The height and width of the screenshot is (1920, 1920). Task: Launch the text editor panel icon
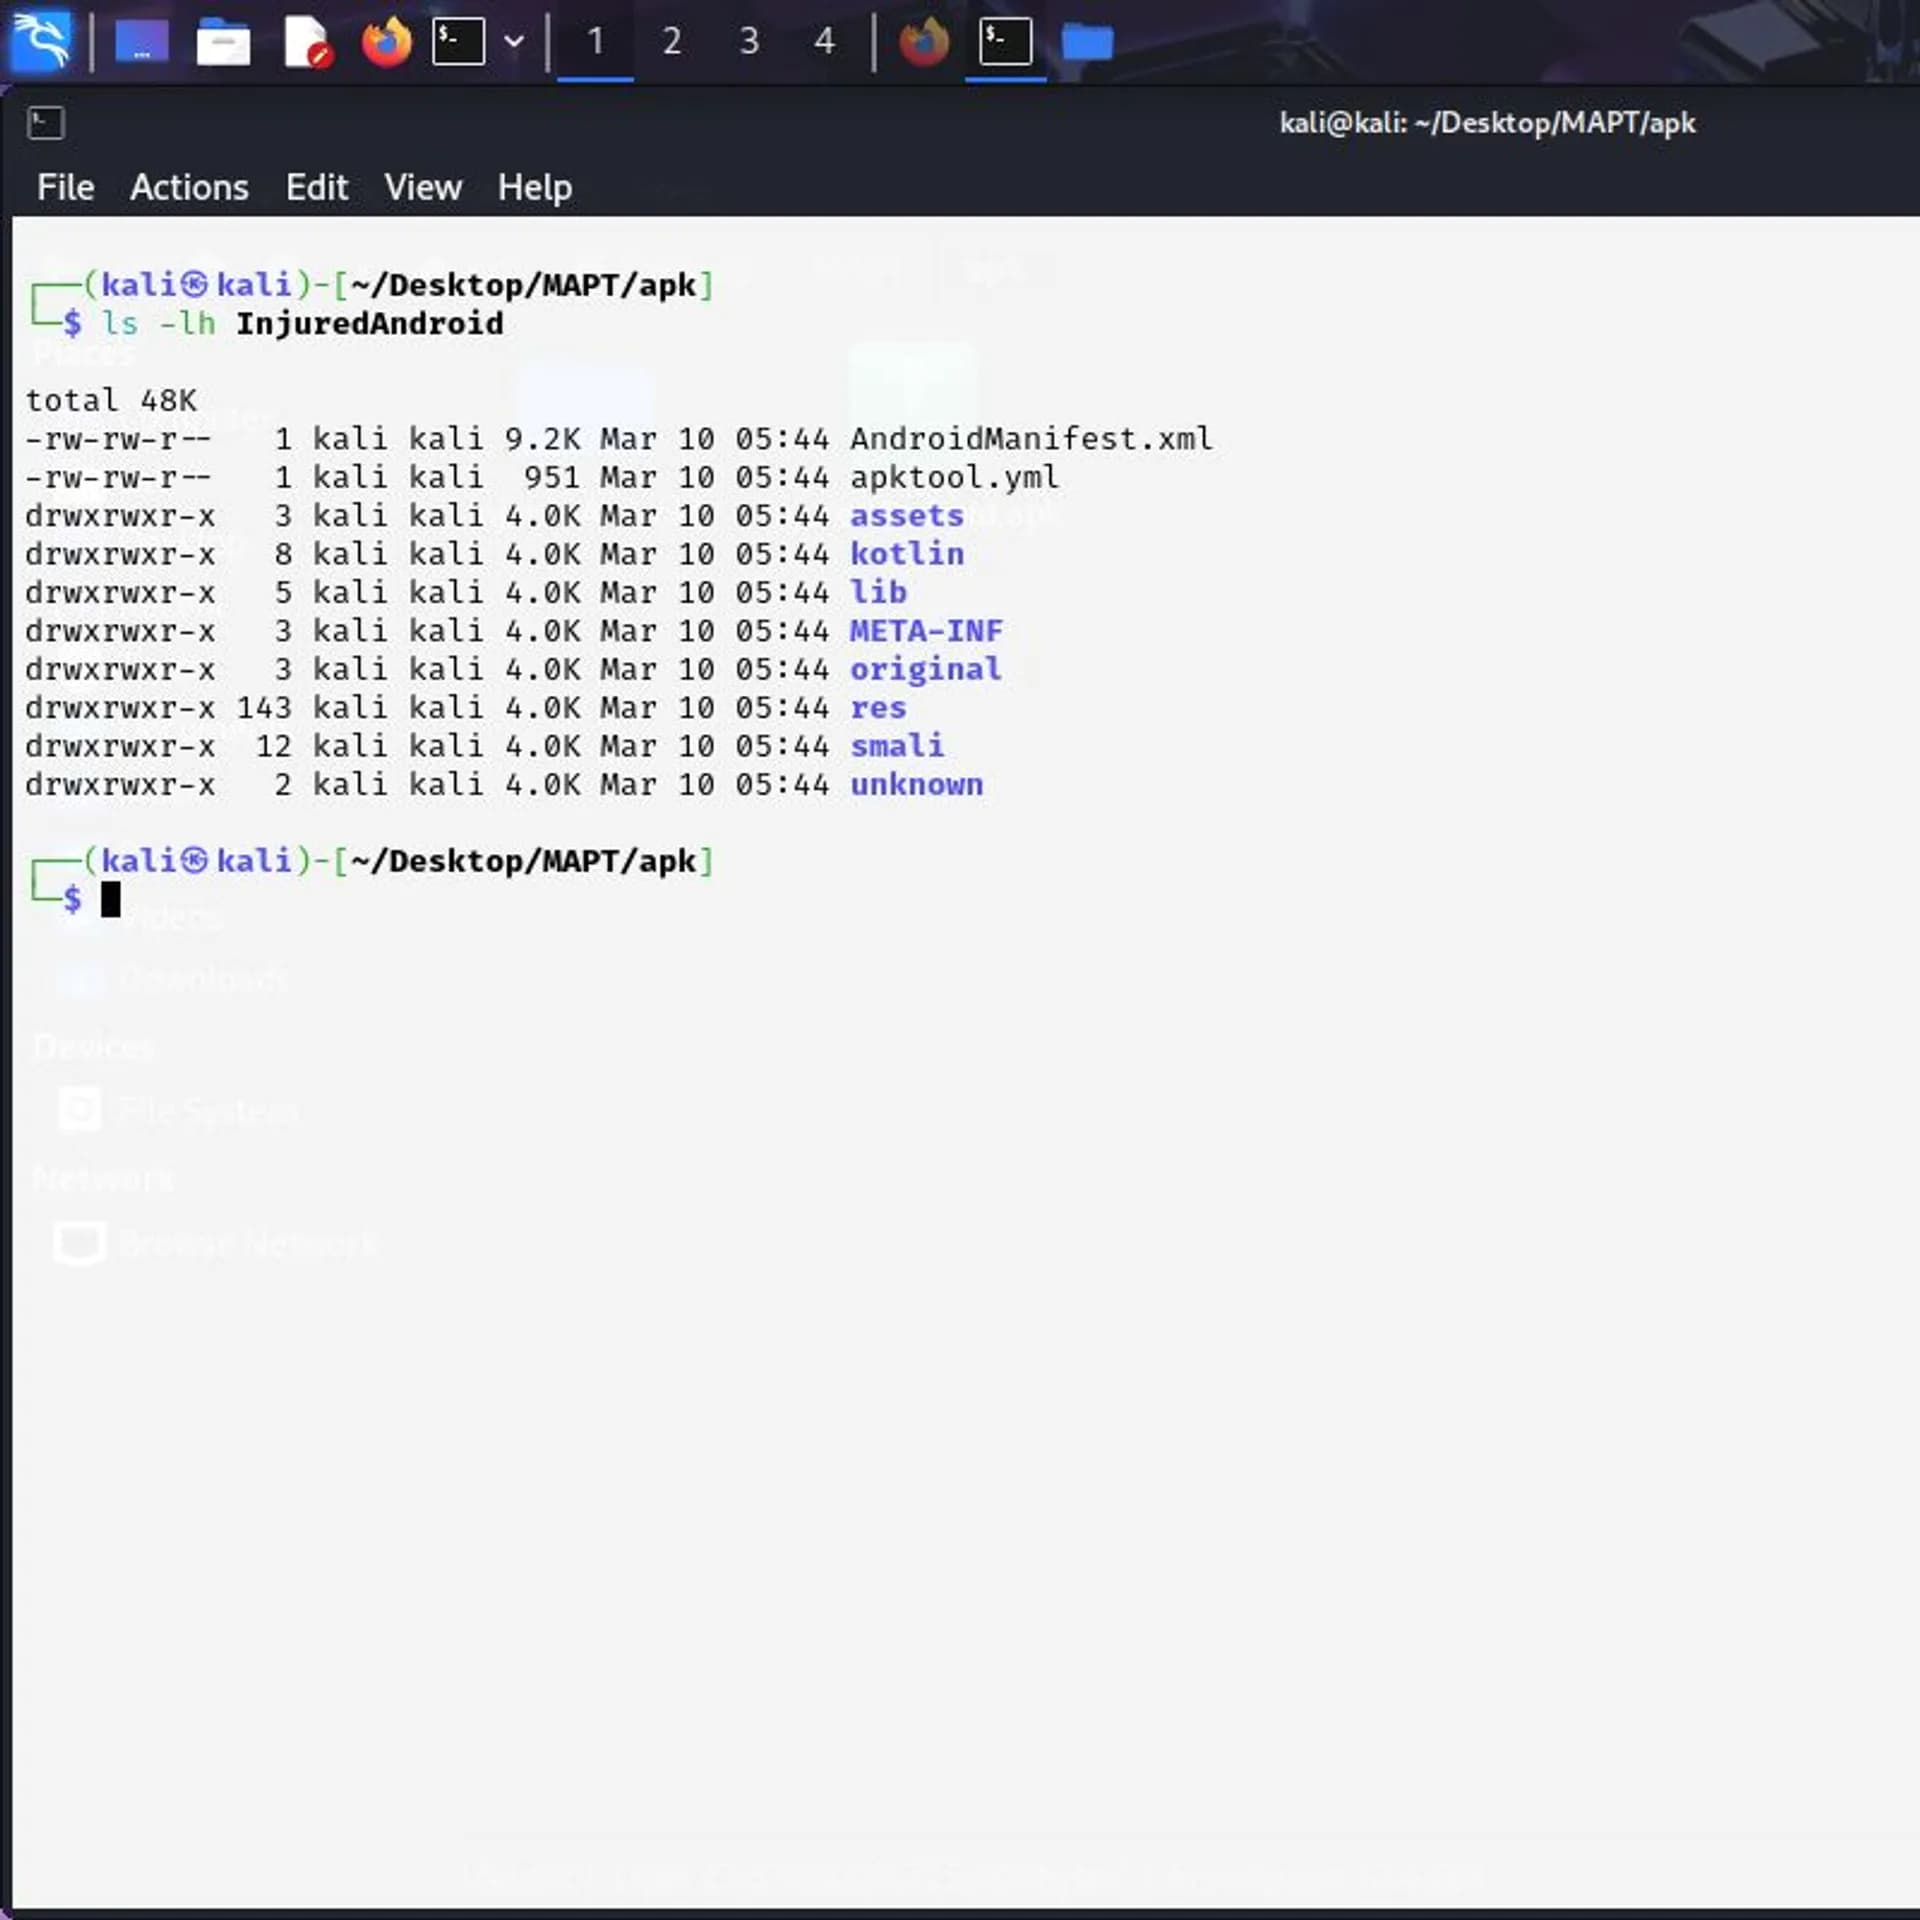307,42
